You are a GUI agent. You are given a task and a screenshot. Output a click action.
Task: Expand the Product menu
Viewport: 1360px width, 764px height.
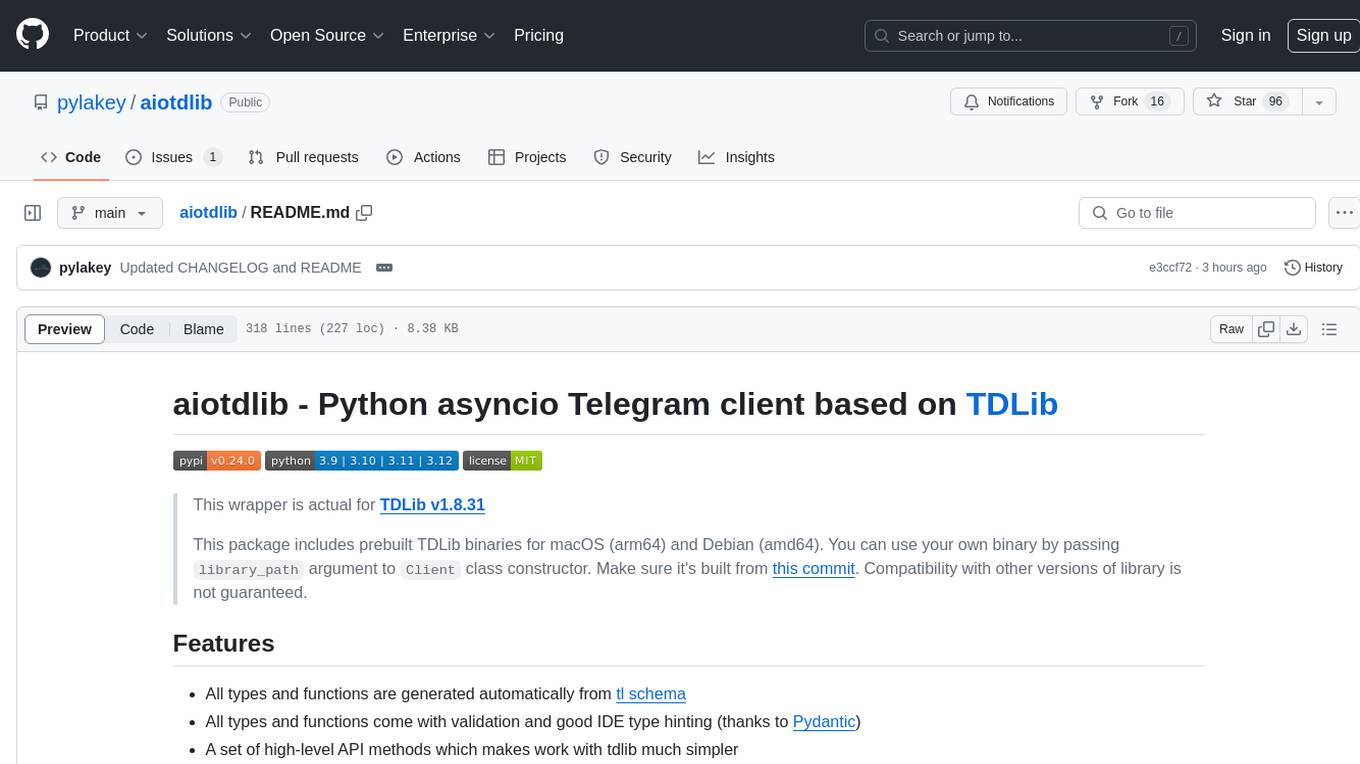[x=110, y=35]
